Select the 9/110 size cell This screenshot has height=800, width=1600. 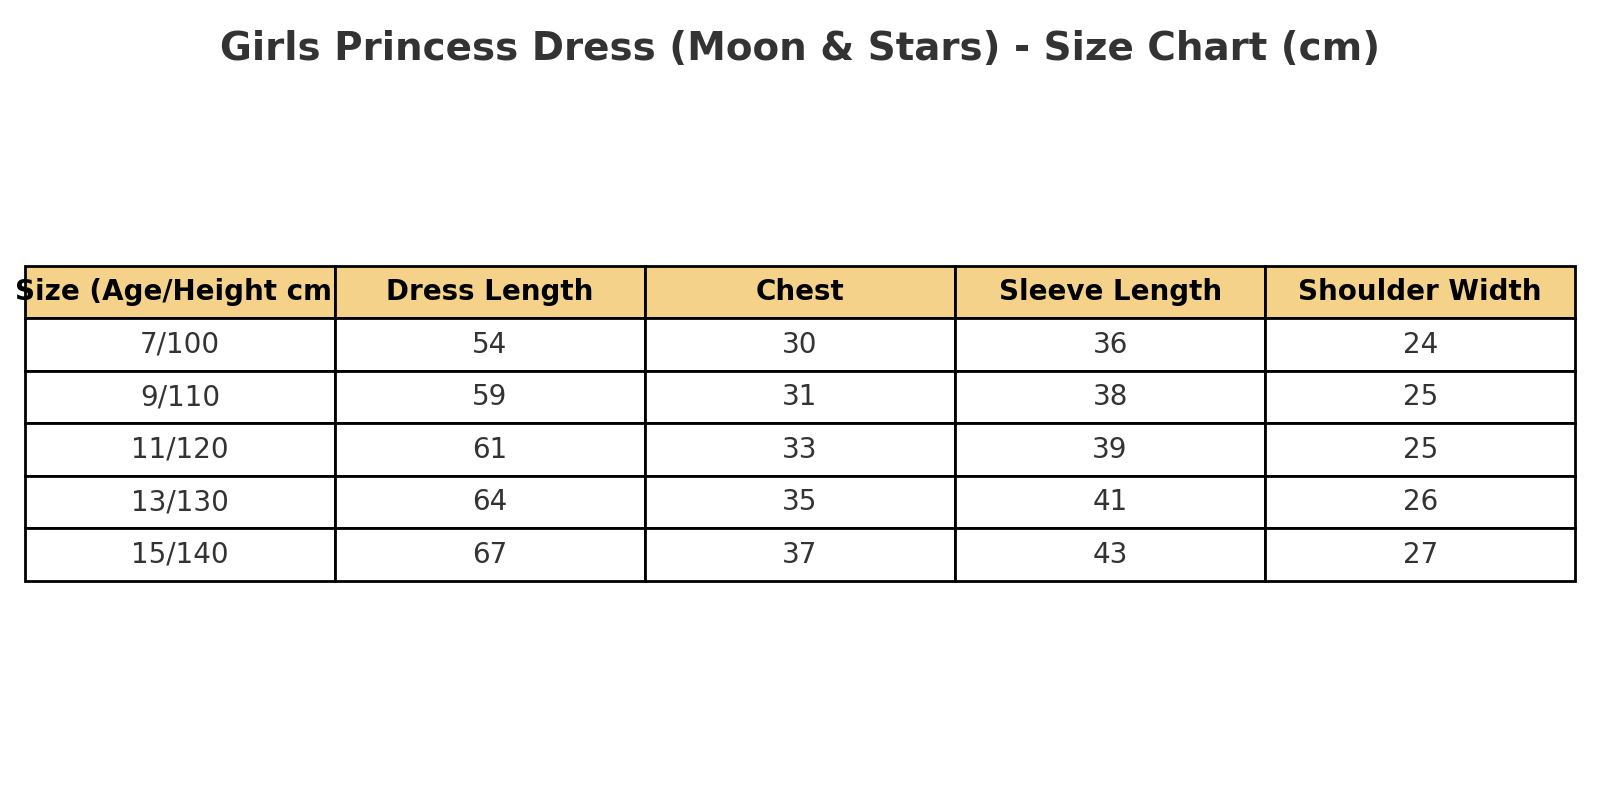click(x=180, y=397)
